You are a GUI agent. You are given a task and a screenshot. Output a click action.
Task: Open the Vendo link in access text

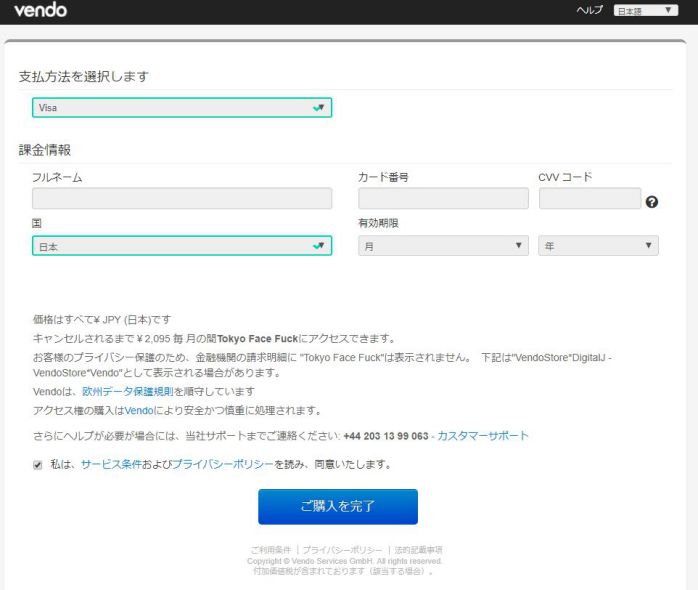(139, 411)
